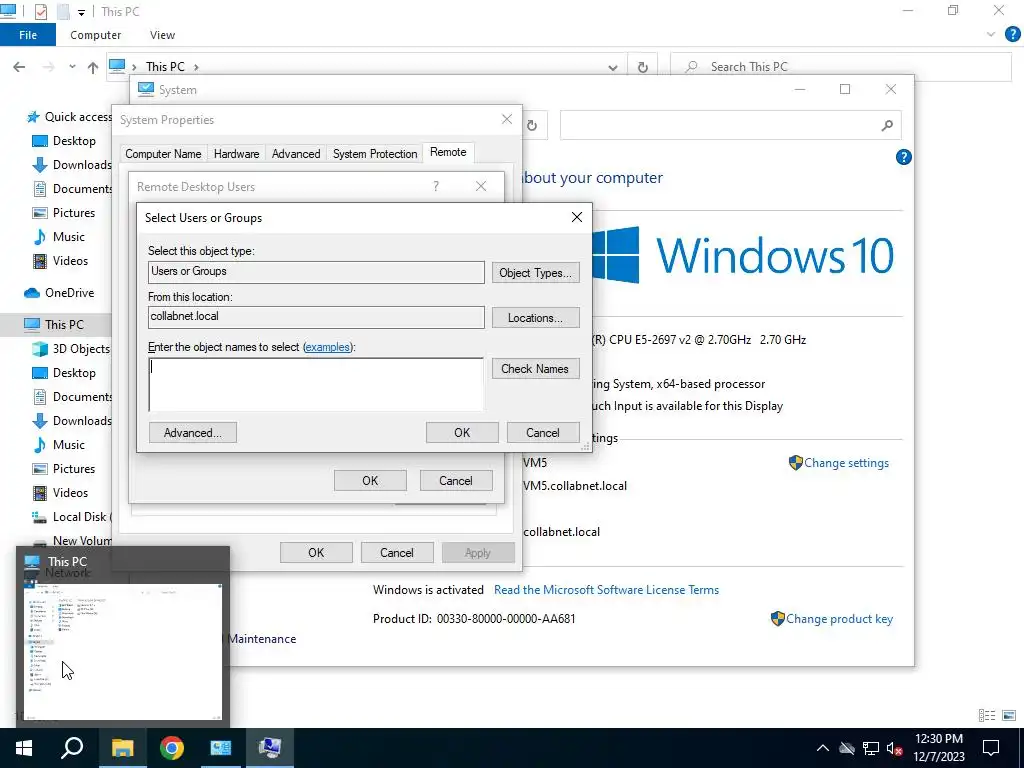Select the Remote tab
Image resolution: width=1024 pixels, height=768 pixels.
tap(448, 152)
